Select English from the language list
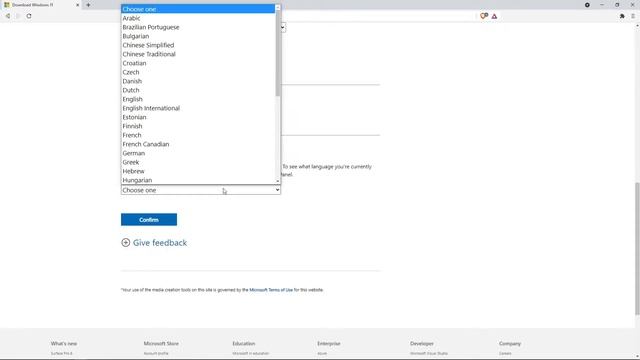 198,99
